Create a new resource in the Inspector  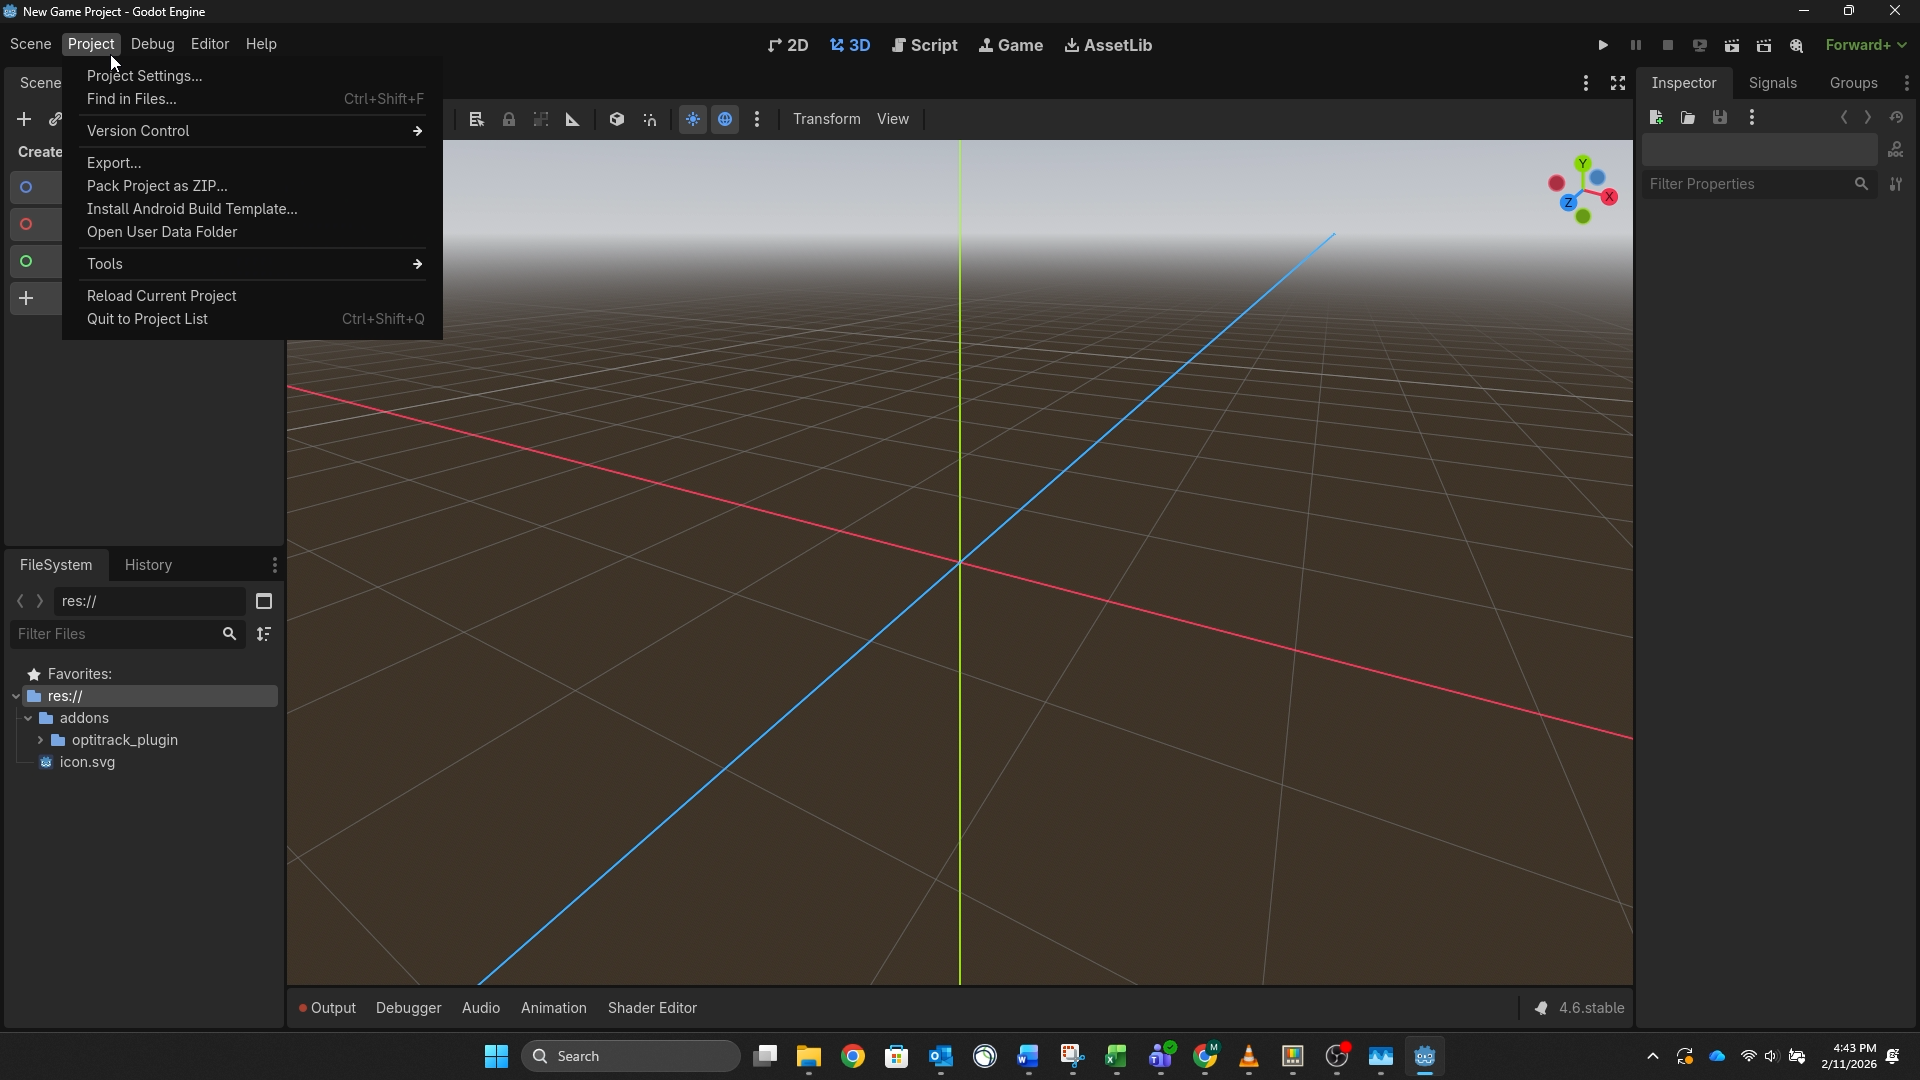[x=1656, y=117]
